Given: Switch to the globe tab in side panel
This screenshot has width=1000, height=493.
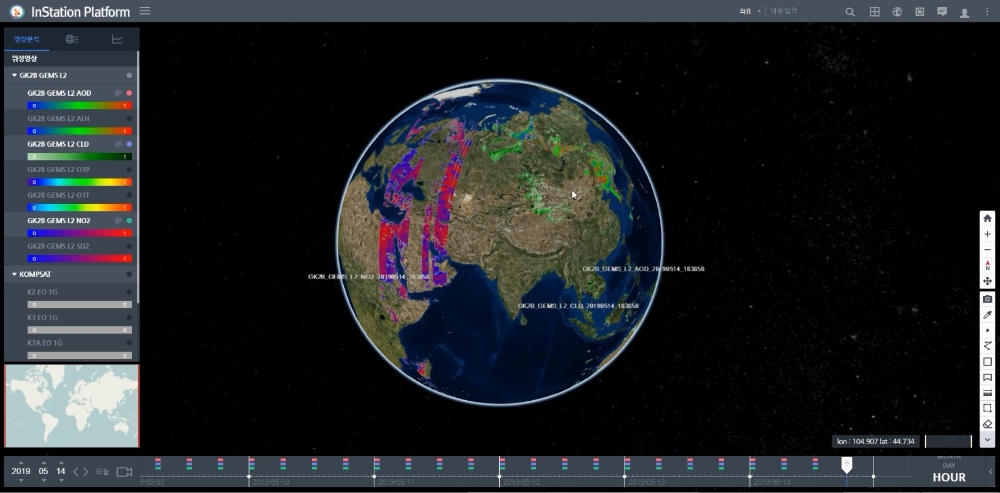Looking at the screenshot, I should (71, 39).
